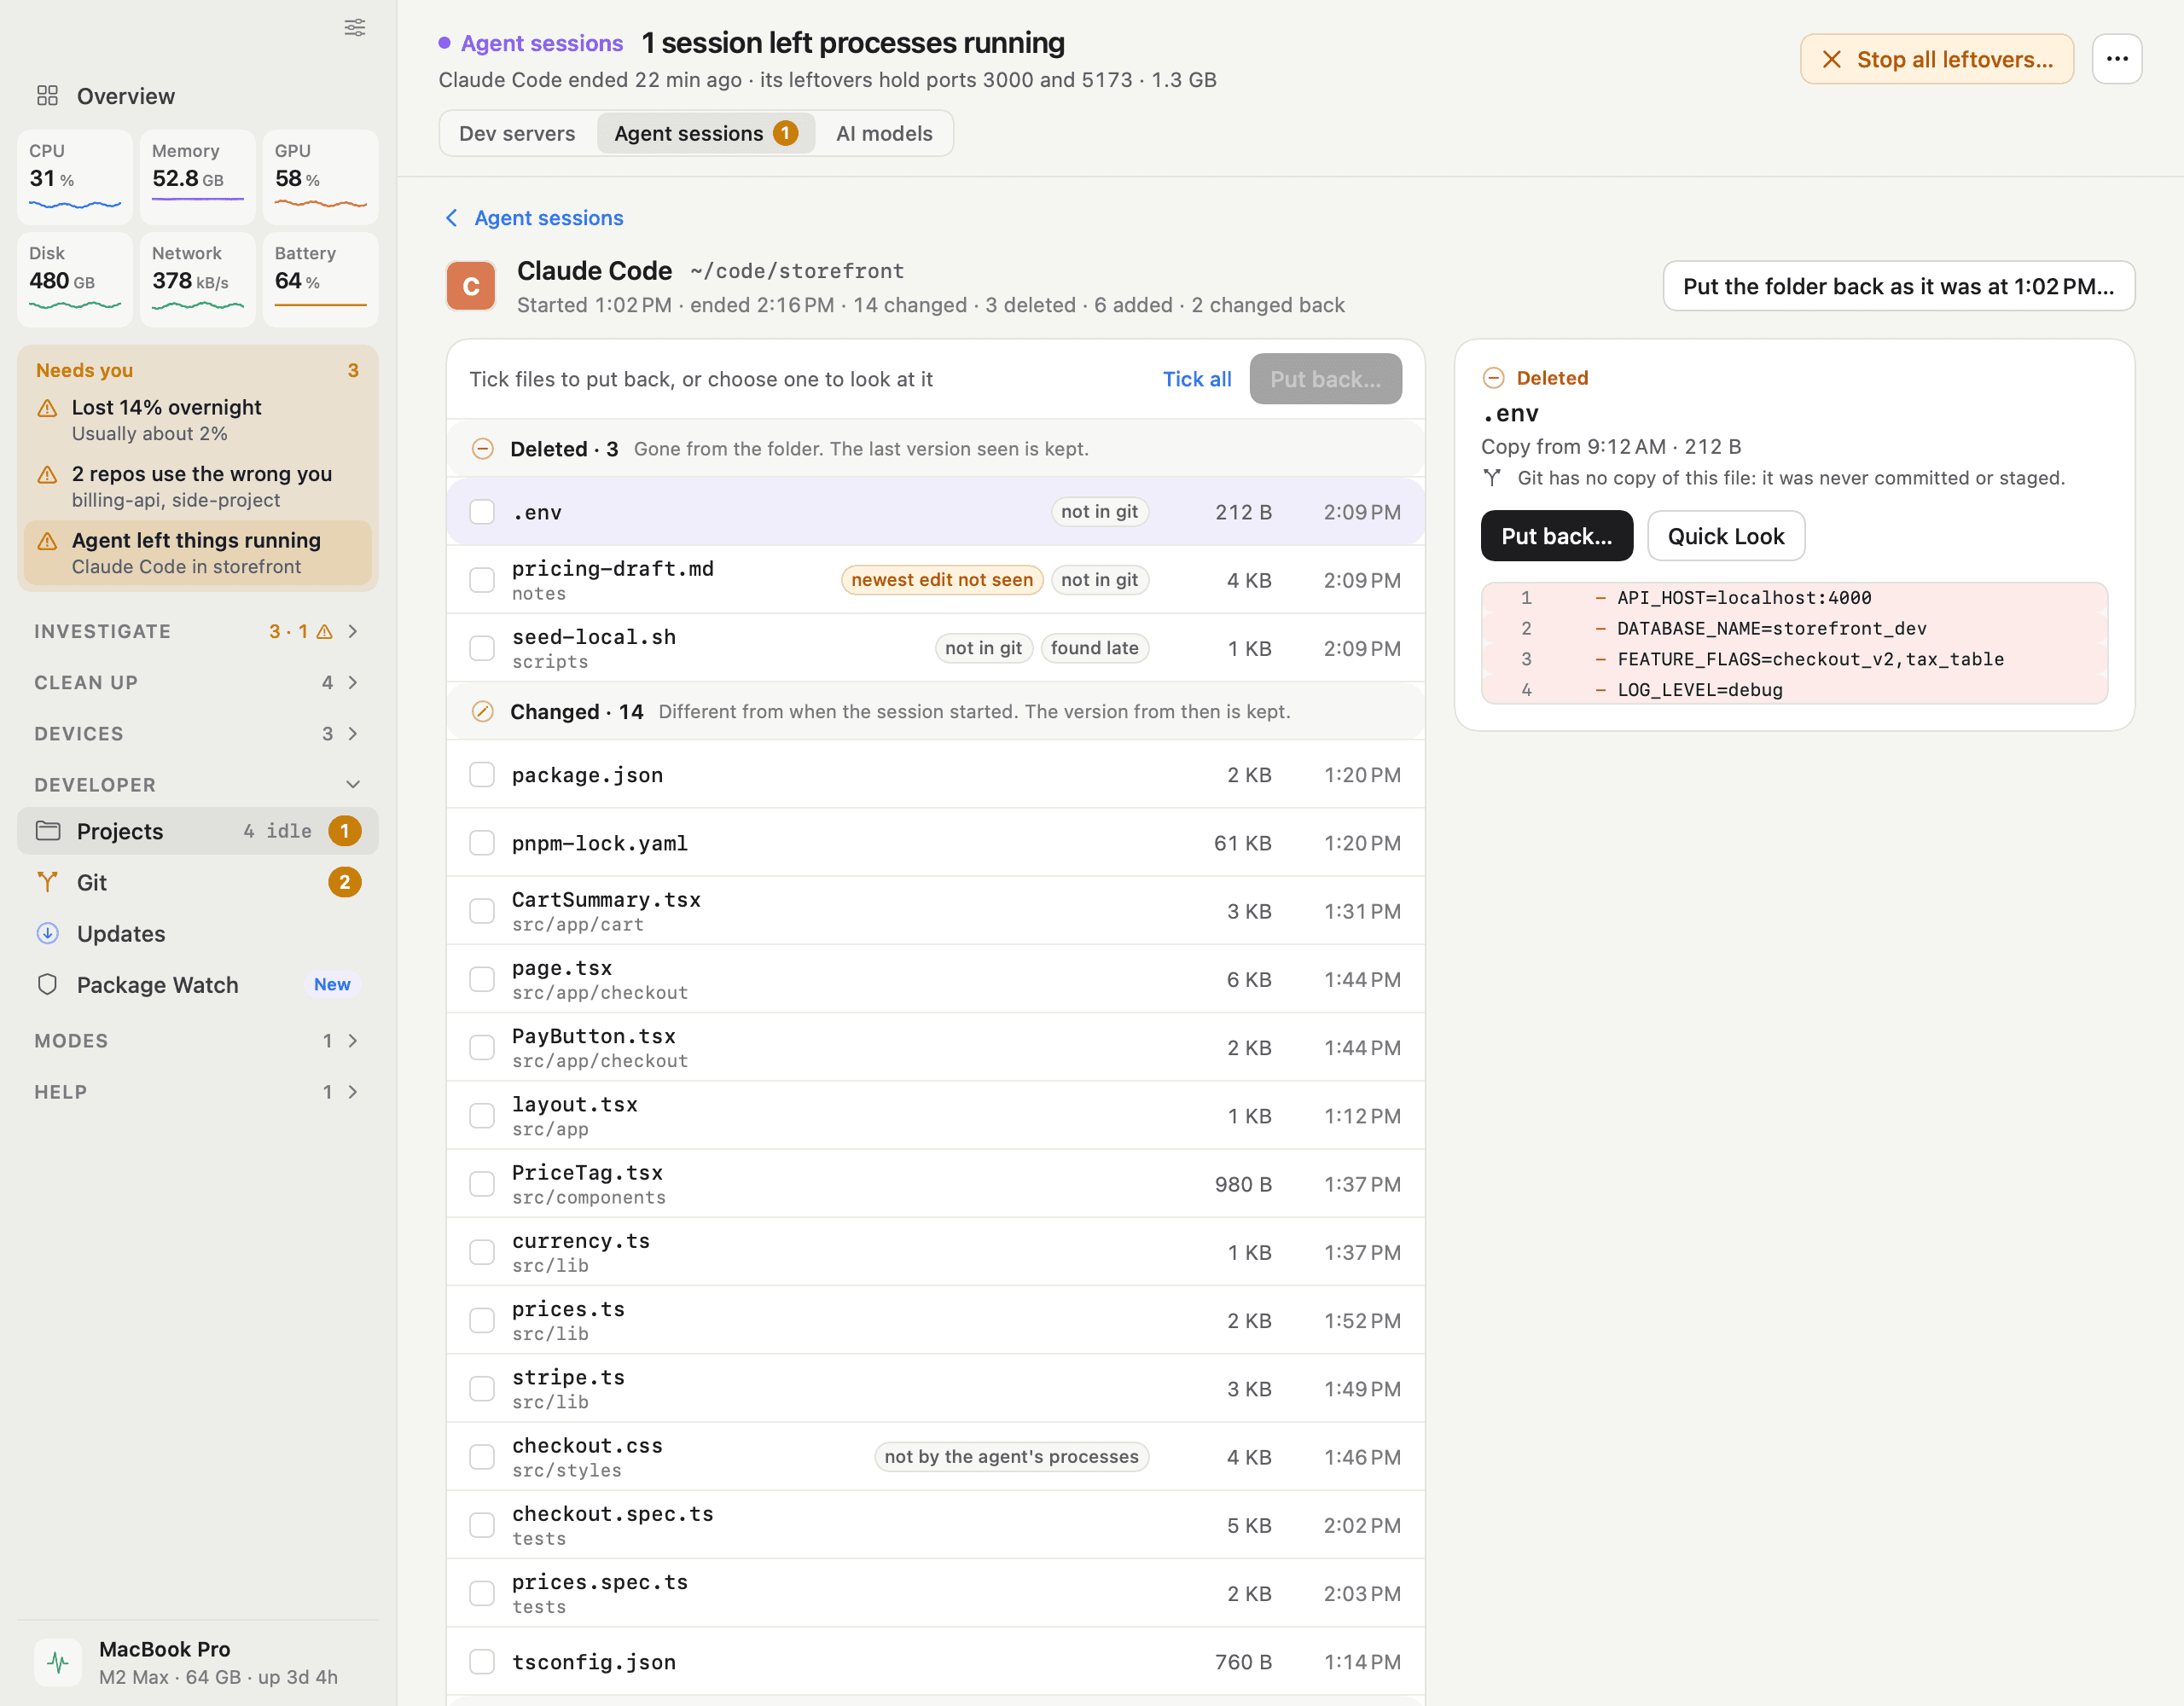2184x1706 pixels.
Task: Open the CPU 31% stat card
Action: (x=75, y=177)
